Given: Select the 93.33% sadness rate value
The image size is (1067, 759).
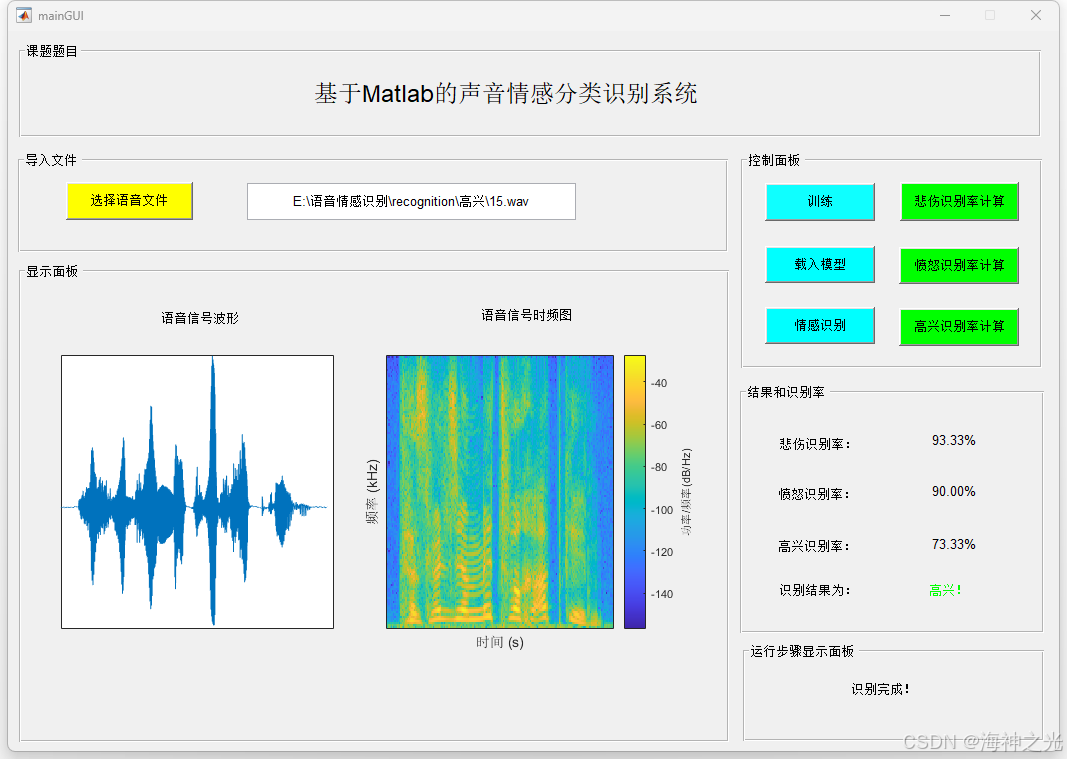Looking at the screenshot, I should click(x=953, y=440).
